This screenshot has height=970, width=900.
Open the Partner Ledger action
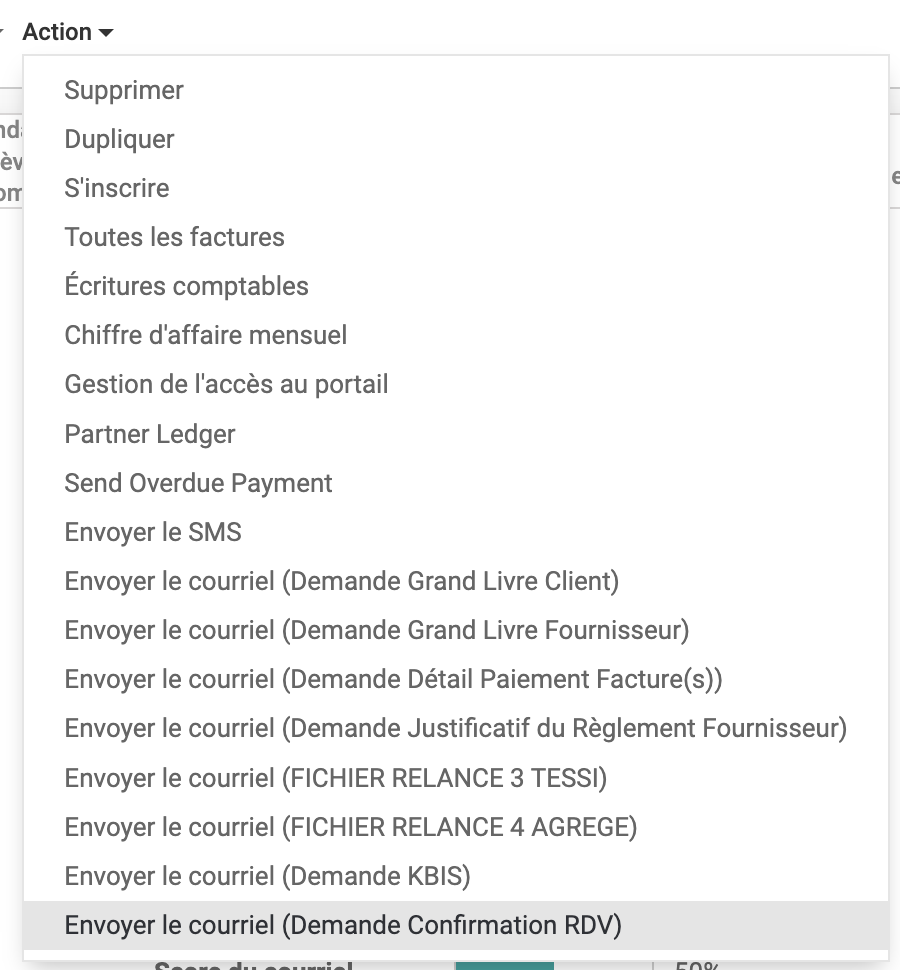pos(456,434)
